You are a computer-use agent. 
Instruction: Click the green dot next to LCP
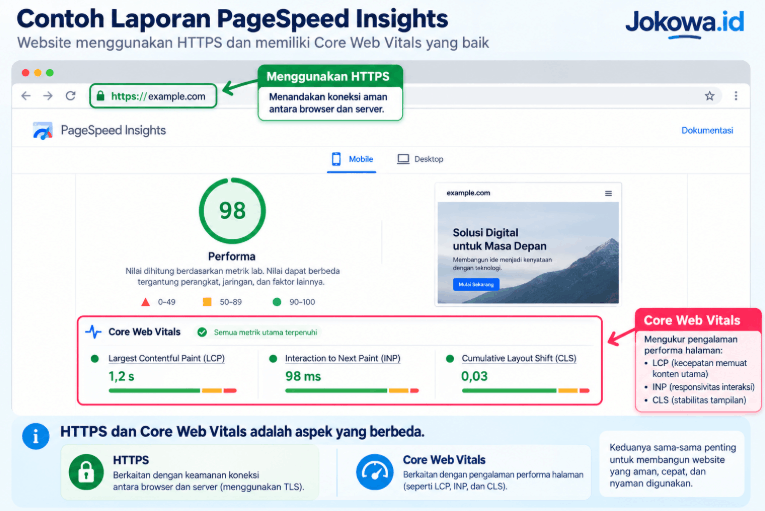click(95, 359)
